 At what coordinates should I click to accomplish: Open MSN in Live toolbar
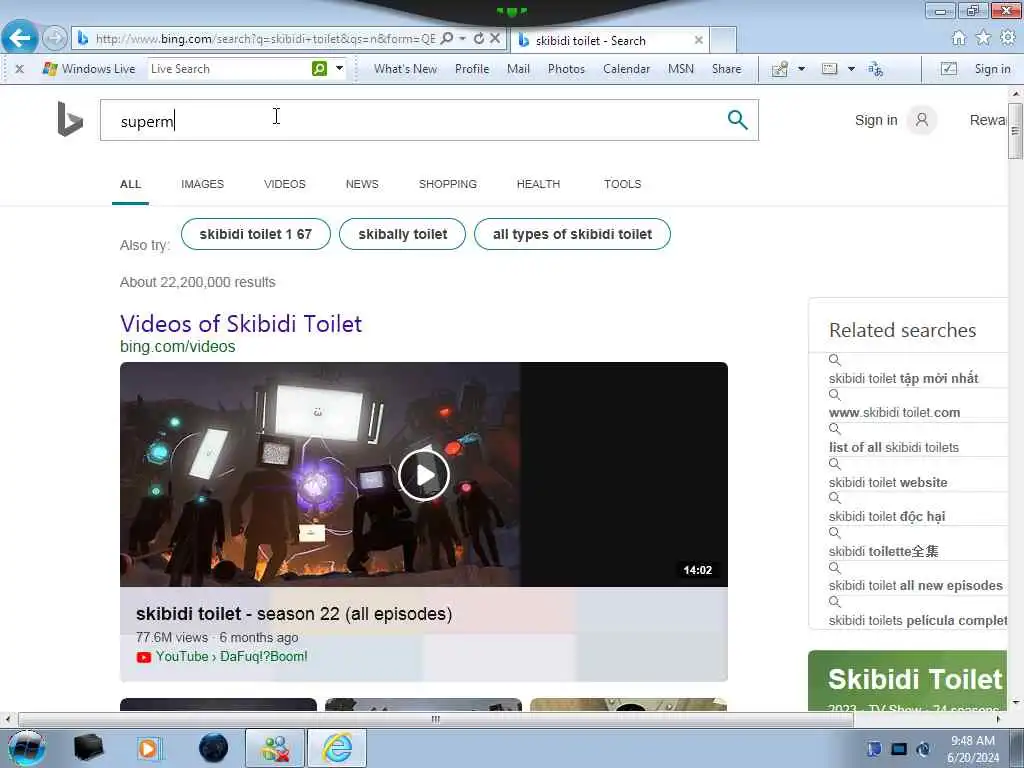(x=680, y=69)
